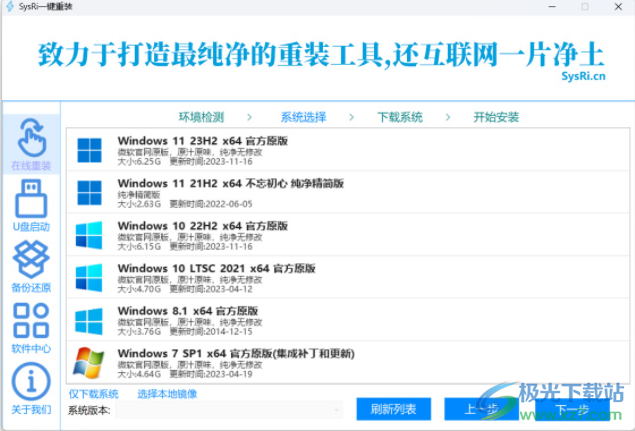The width and height of the screenshot is (635, 431).
Task: Click the Windows 8.1 logo icon
Action: [x=89, y=321]
